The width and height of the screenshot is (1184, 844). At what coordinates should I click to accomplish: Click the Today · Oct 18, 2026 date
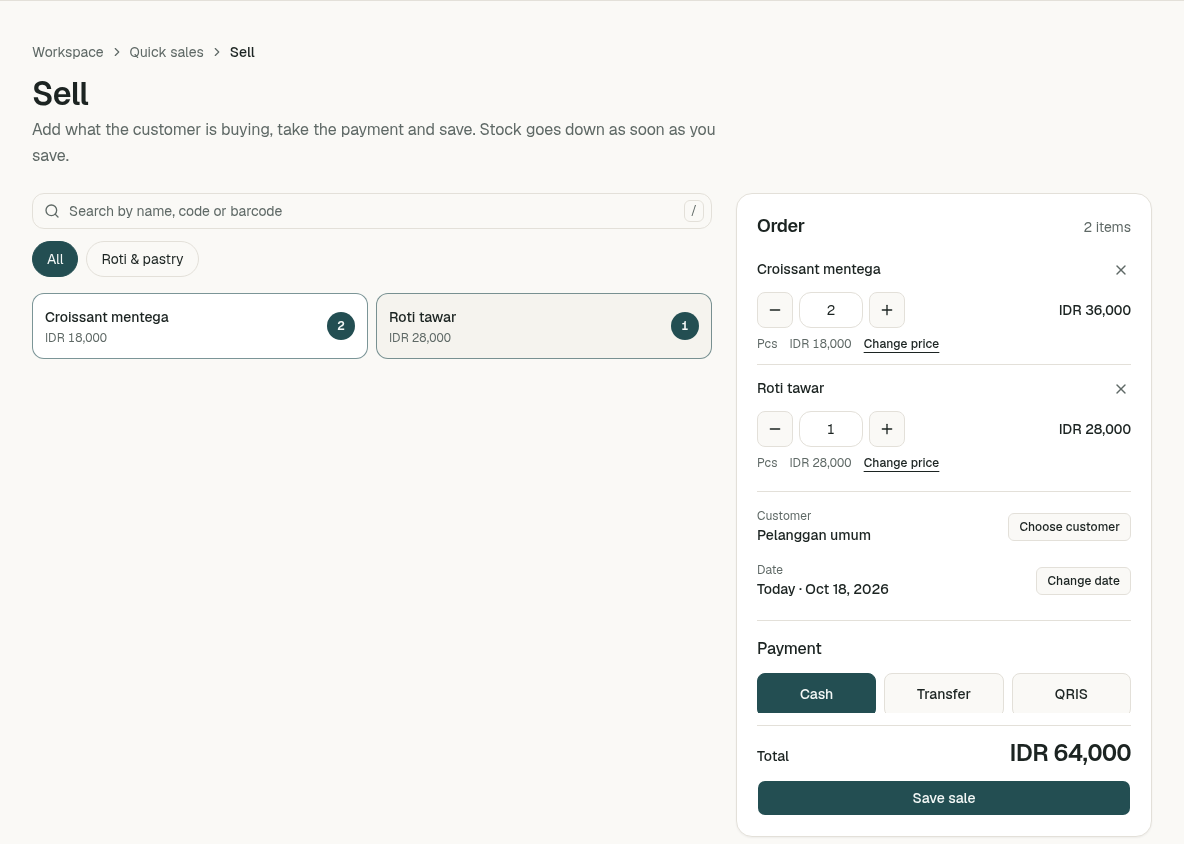(822, 589)
